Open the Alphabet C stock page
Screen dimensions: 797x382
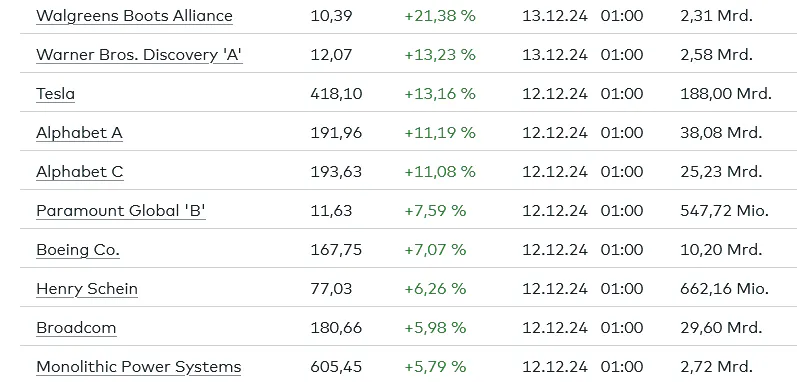80,172
